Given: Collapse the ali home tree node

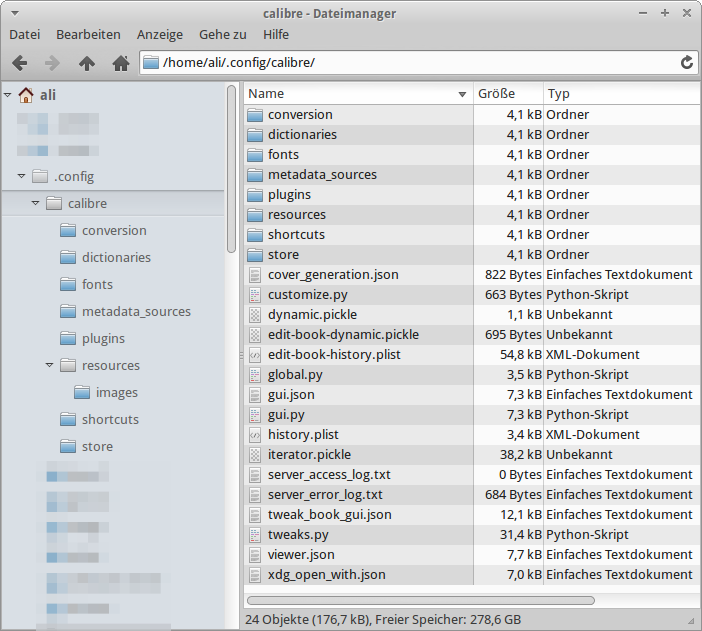Looking at the screenshot, I should (x=8, y=95).
